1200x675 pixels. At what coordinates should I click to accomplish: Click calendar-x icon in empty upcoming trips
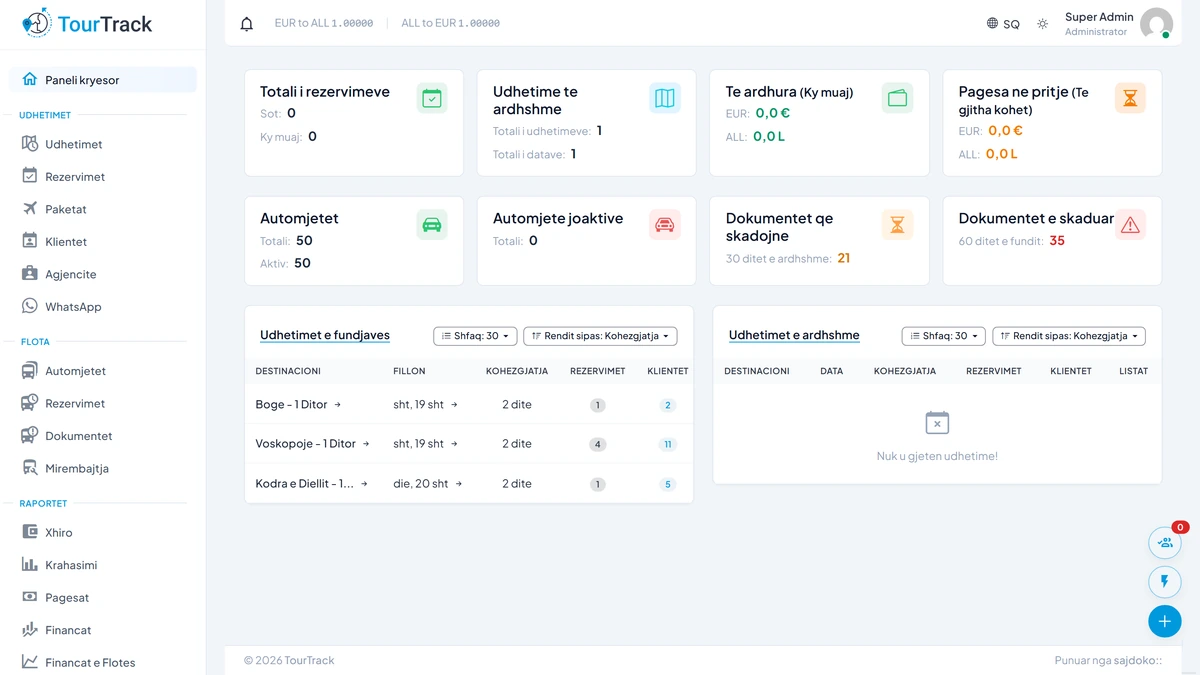[x=937, y=422]
